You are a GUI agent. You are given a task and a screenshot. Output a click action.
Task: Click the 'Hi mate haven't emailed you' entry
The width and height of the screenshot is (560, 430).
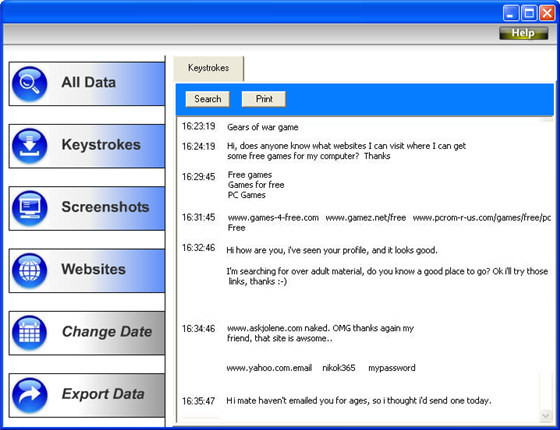[x=359, y=401]
